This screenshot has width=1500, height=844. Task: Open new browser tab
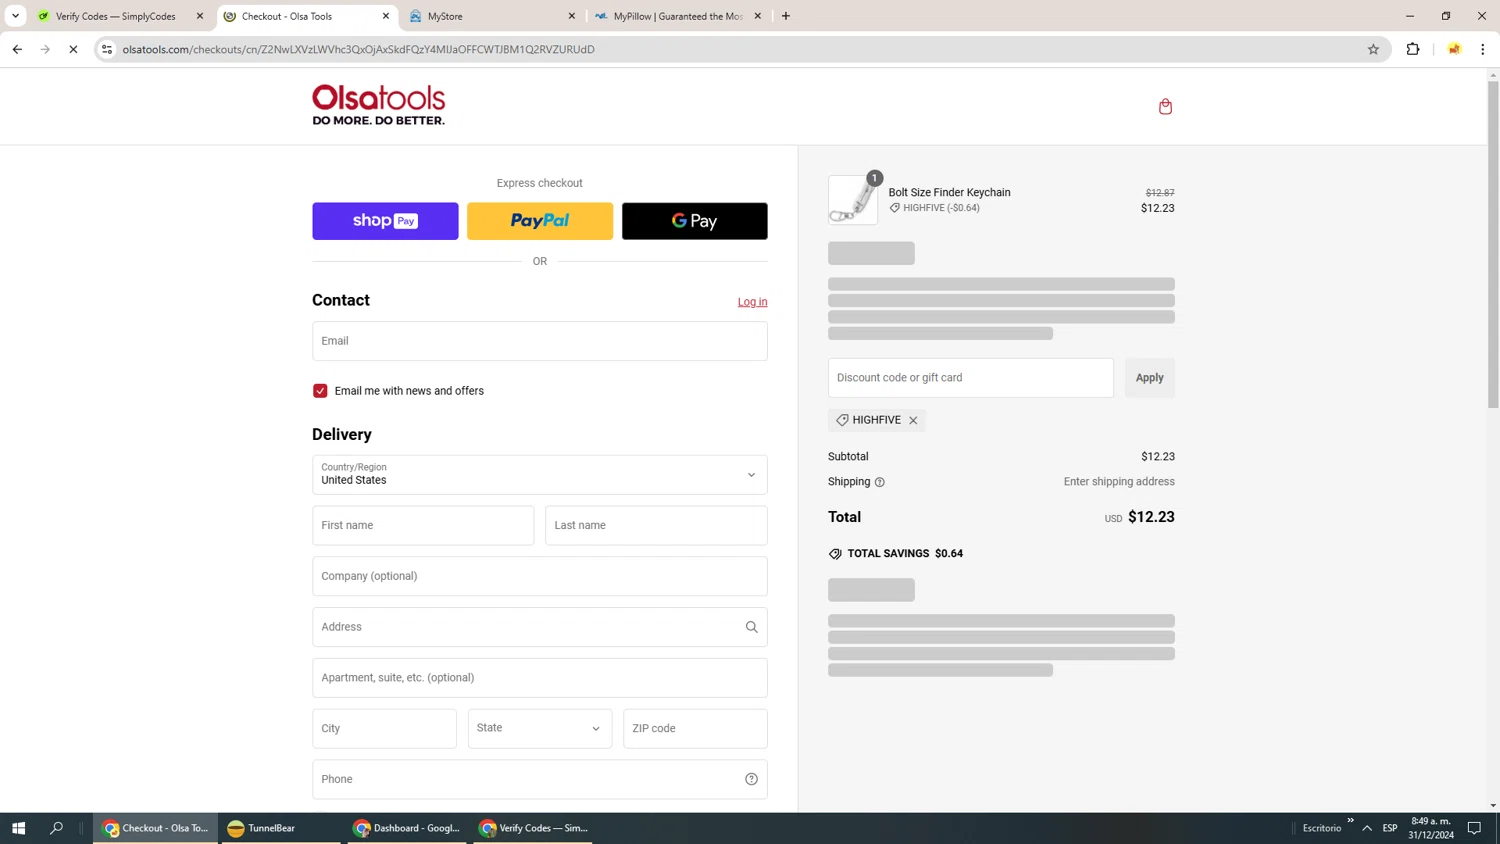[x=786, y=16]
